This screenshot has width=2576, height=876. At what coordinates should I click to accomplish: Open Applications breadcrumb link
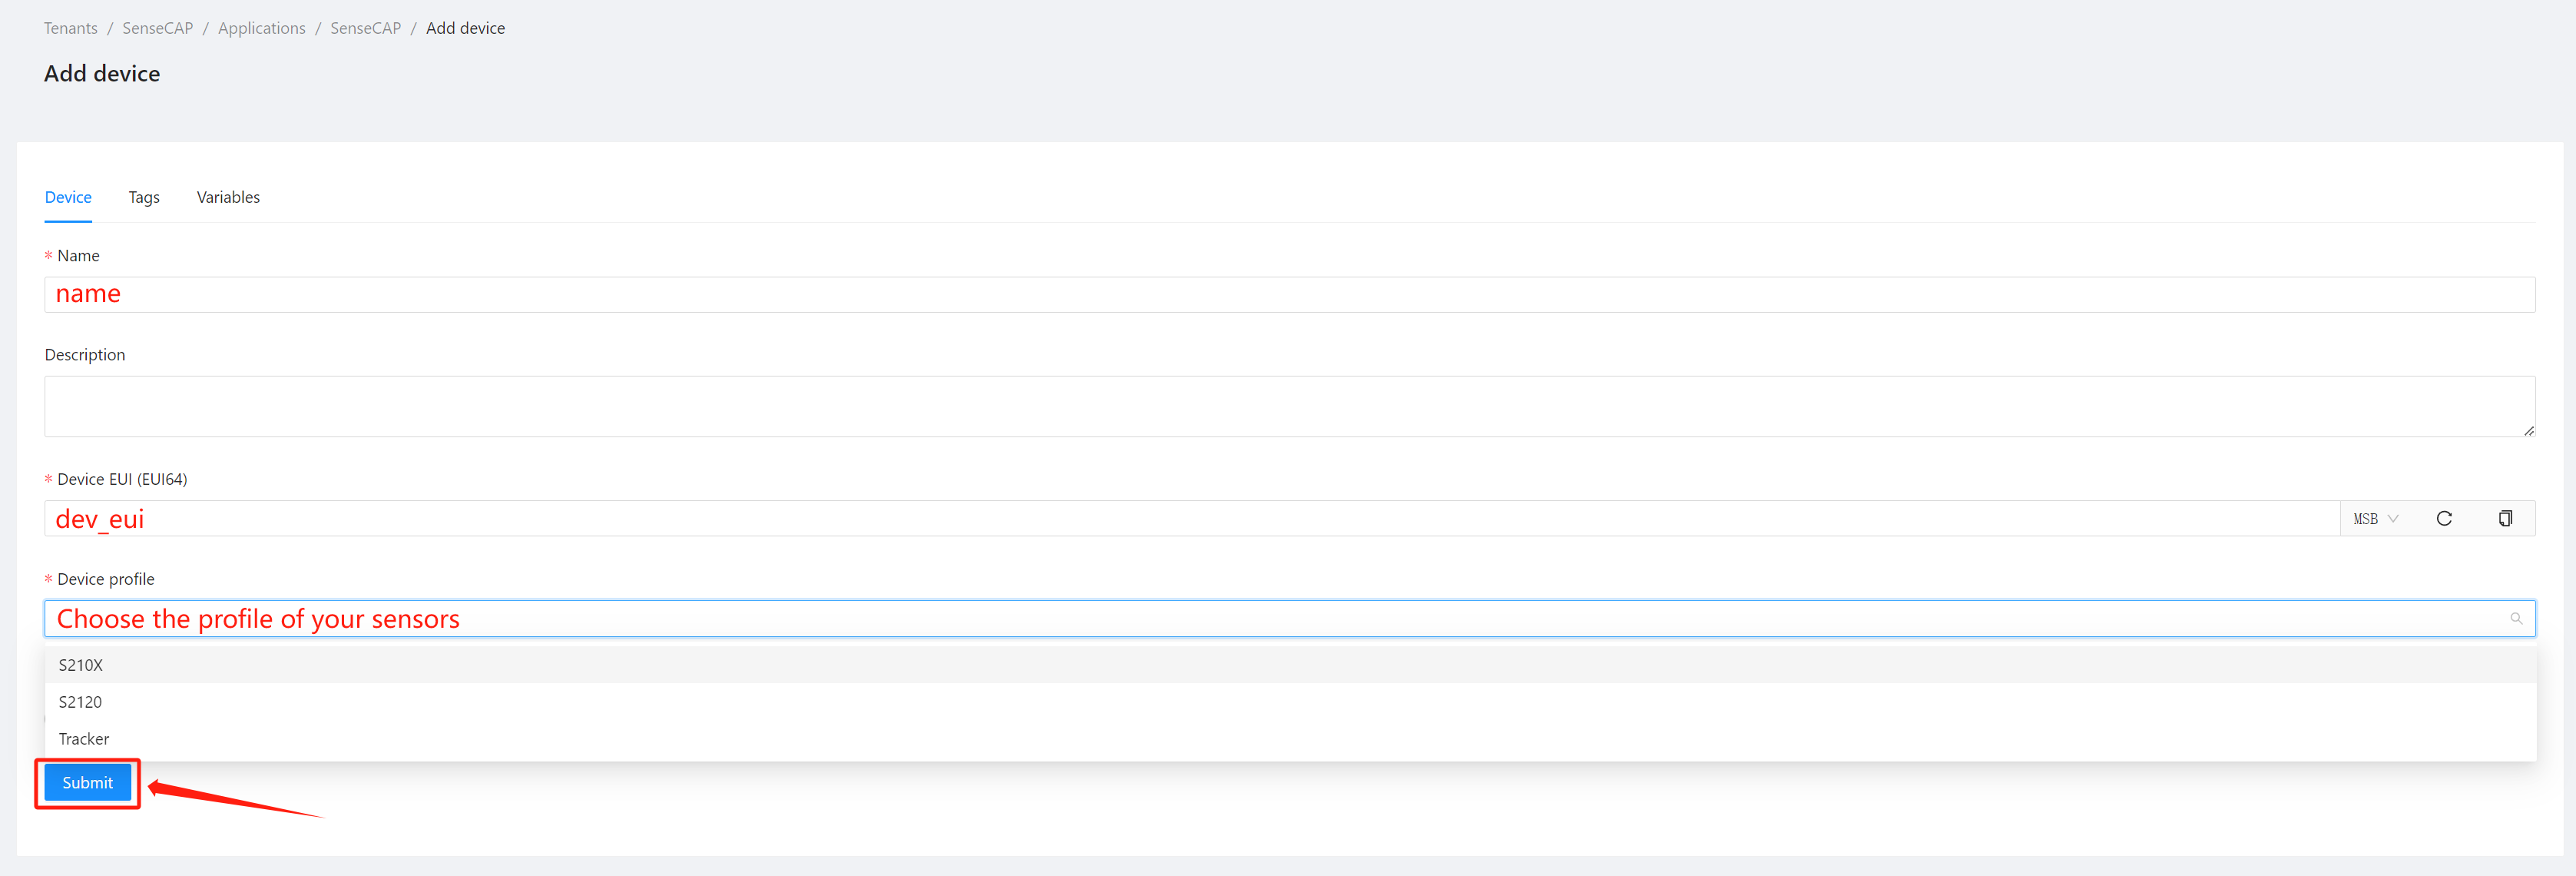coord(262,28)
